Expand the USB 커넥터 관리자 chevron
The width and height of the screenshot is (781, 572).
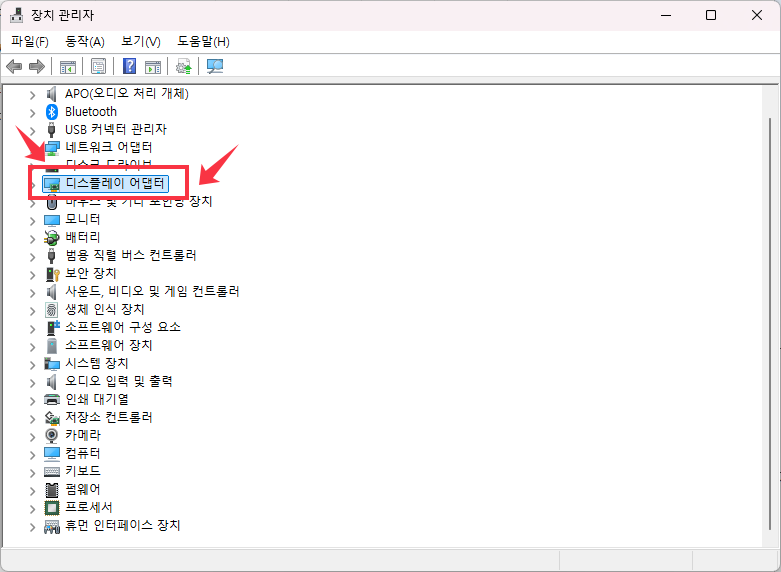(x=32, y=131)
